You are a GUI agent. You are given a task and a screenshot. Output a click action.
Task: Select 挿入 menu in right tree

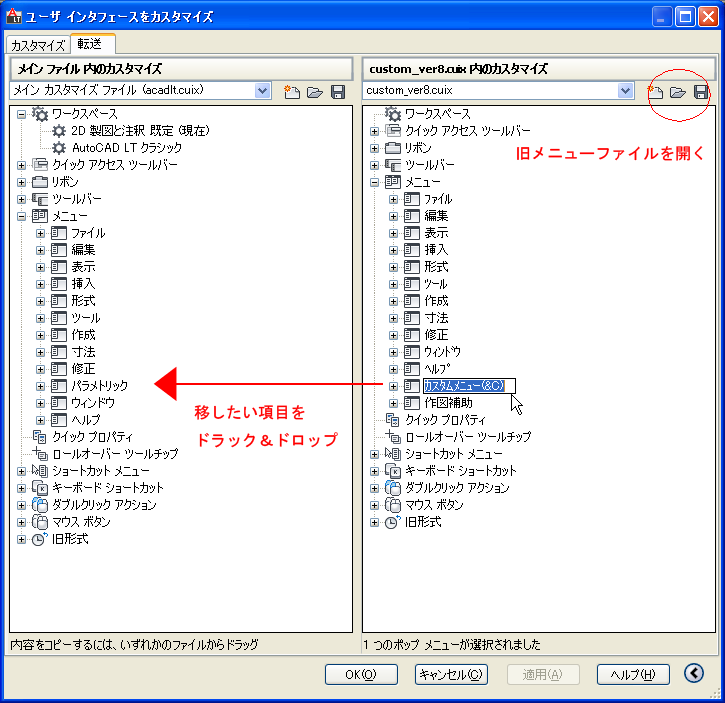[x=436, y=250]
